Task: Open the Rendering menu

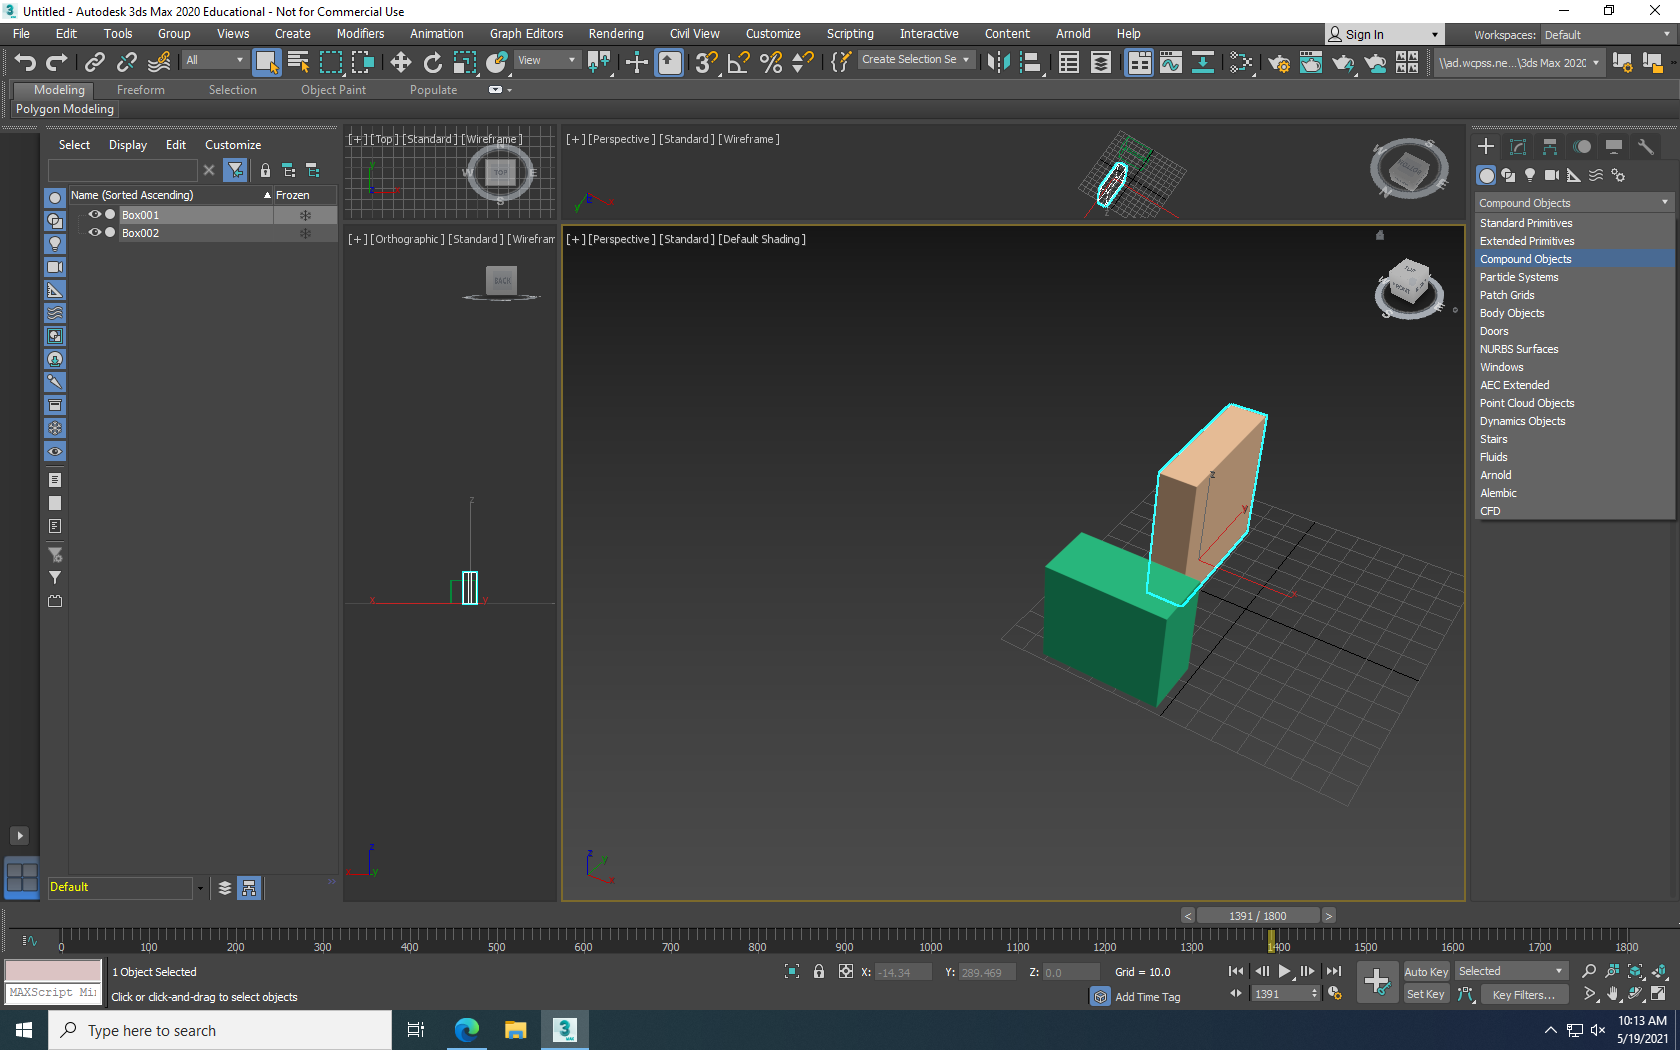Action: [615, 34]
